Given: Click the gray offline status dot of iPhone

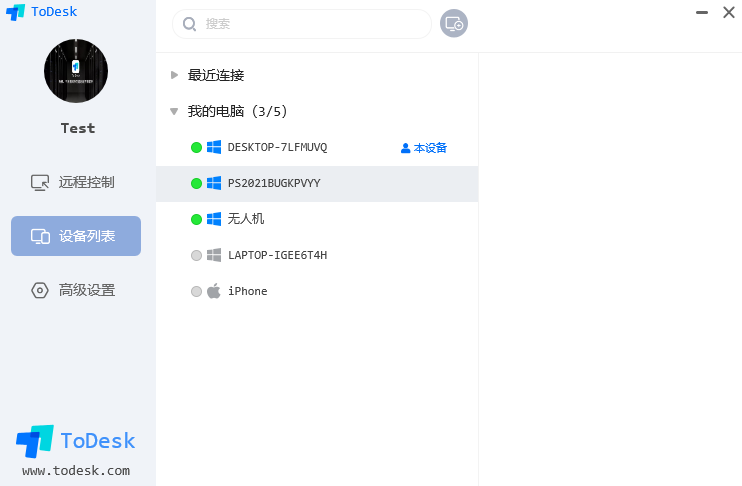Looking at the screenshot, I should click(x=196, y=292).
